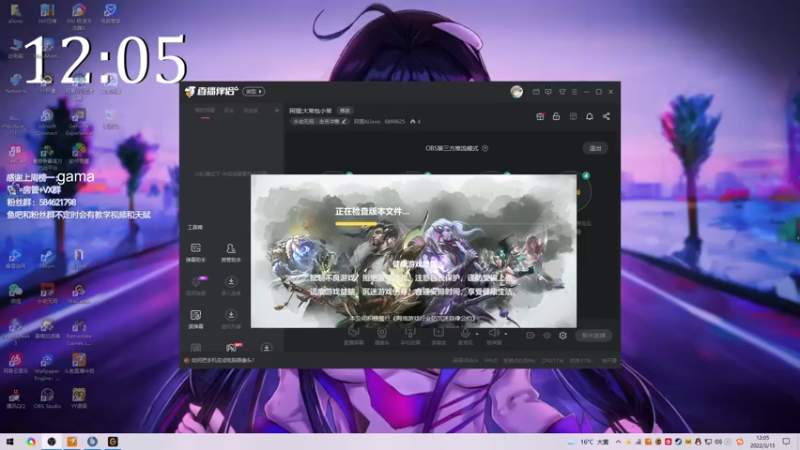Viewport: 800px width, 450px height.
Task: Open the Battlestate Games launcher icon
Action: tap(79, 332)
